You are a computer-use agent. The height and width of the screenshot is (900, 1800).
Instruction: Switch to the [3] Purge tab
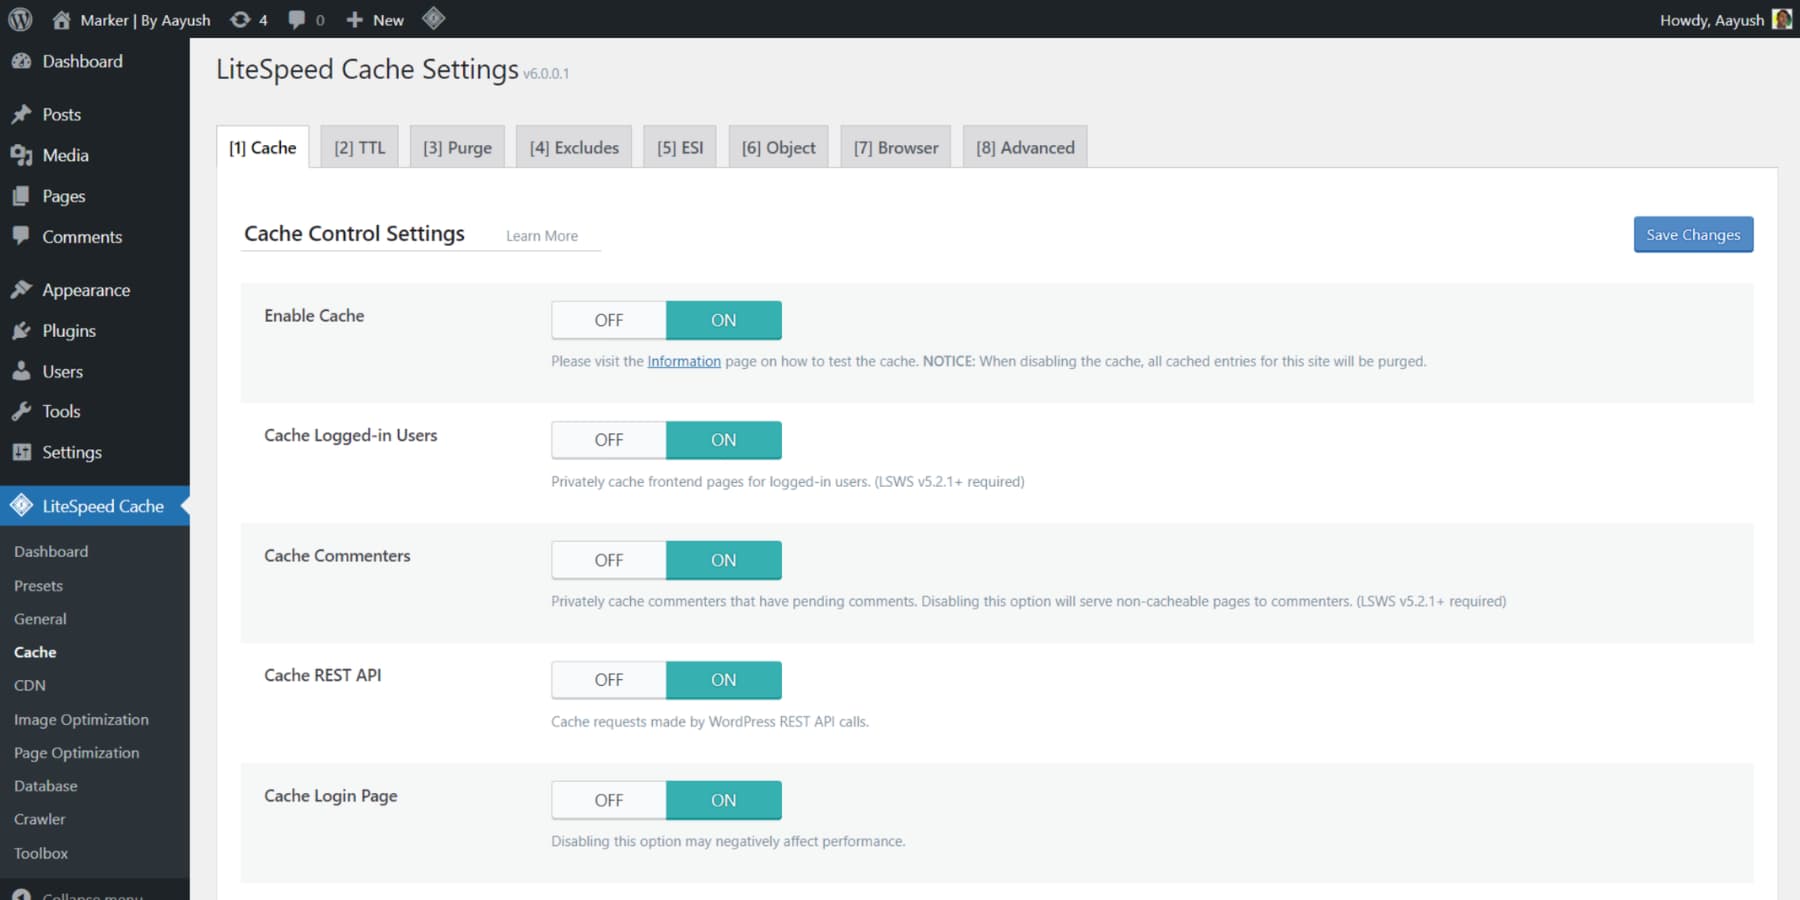[x=457, y=146]
